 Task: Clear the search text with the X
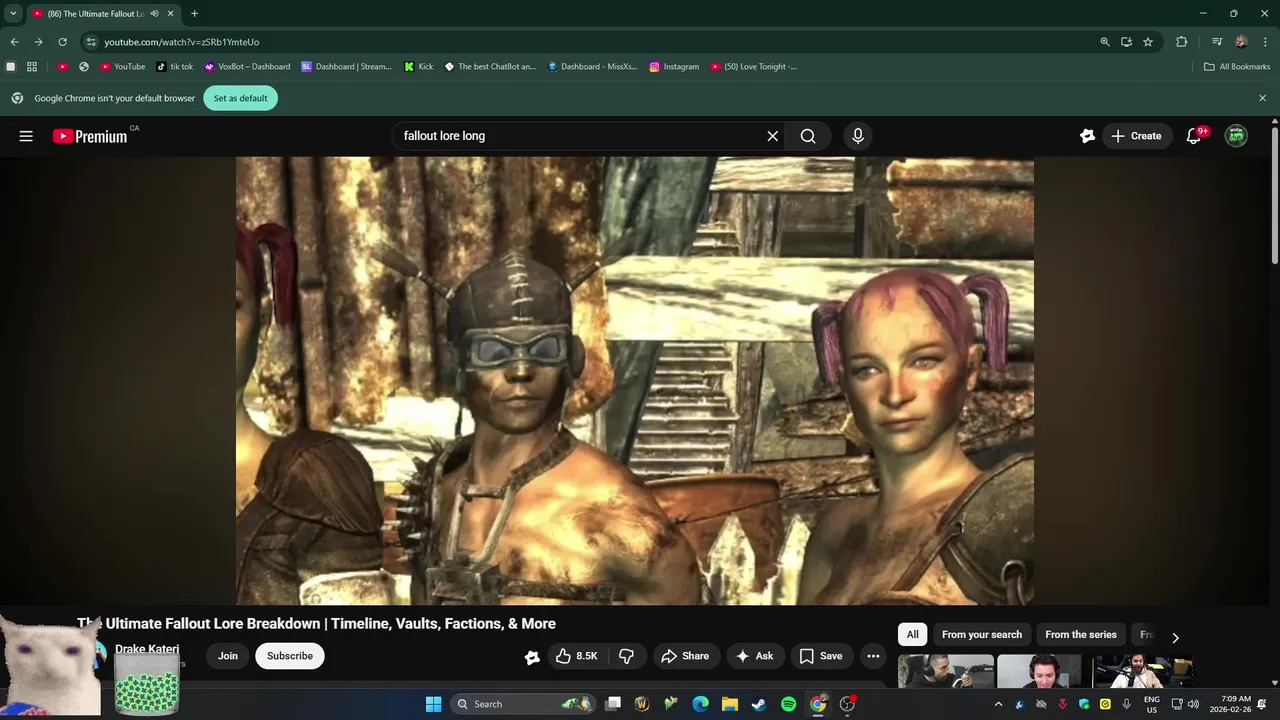tap(772, 136)
